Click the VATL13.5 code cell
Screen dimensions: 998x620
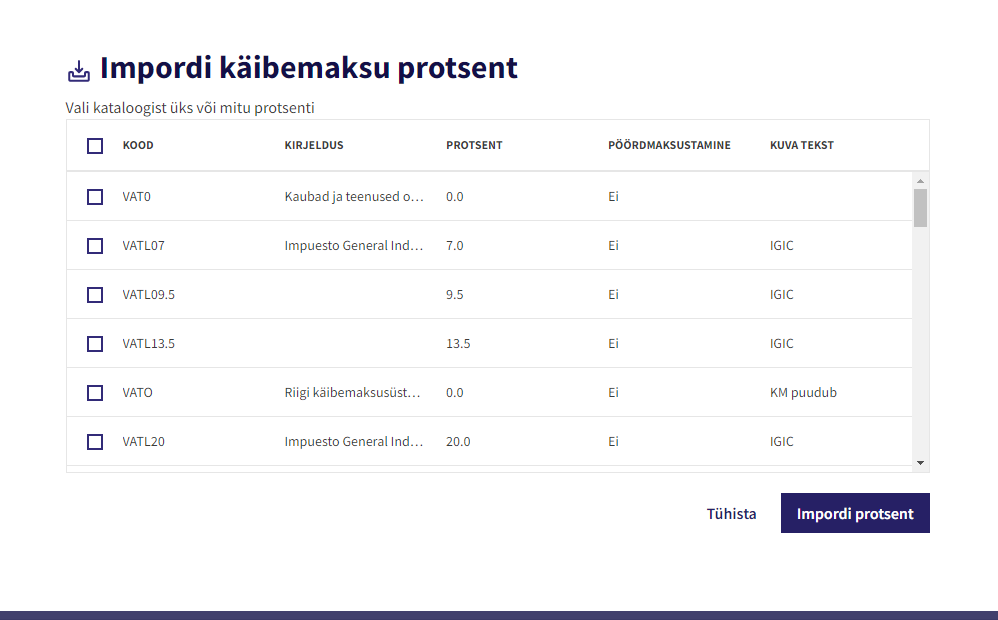[x=149, y=344]
